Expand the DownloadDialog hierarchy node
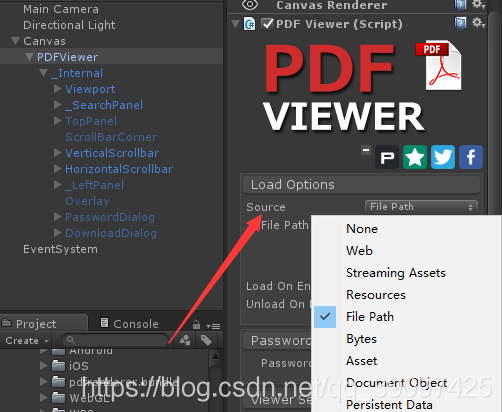Image resolution: width=502 pixels, height=412 pixels. [58, 232]
